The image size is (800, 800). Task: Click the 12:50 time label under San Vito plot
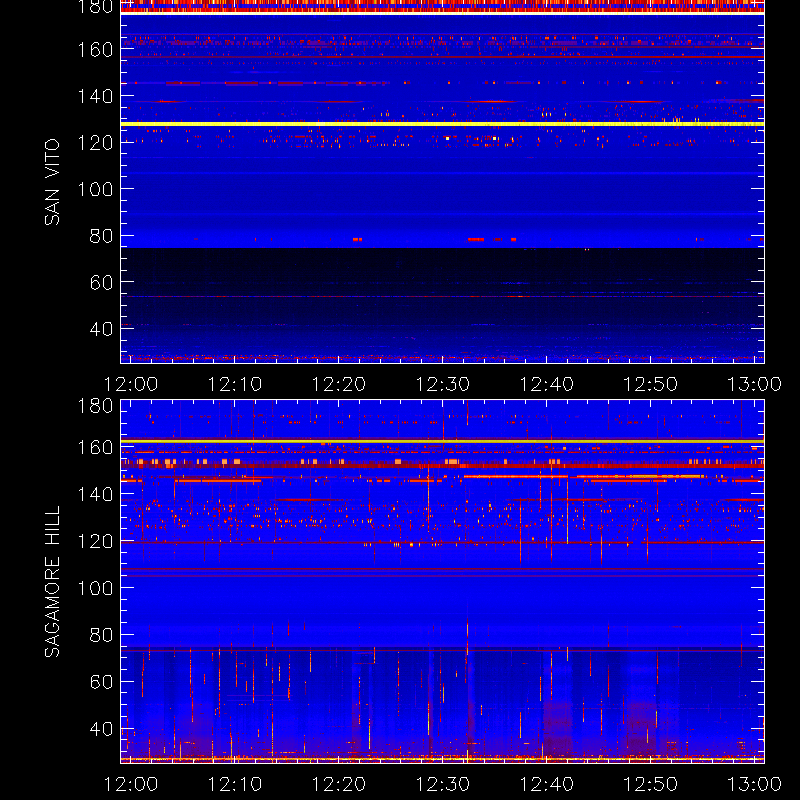(x=651, y=384)
